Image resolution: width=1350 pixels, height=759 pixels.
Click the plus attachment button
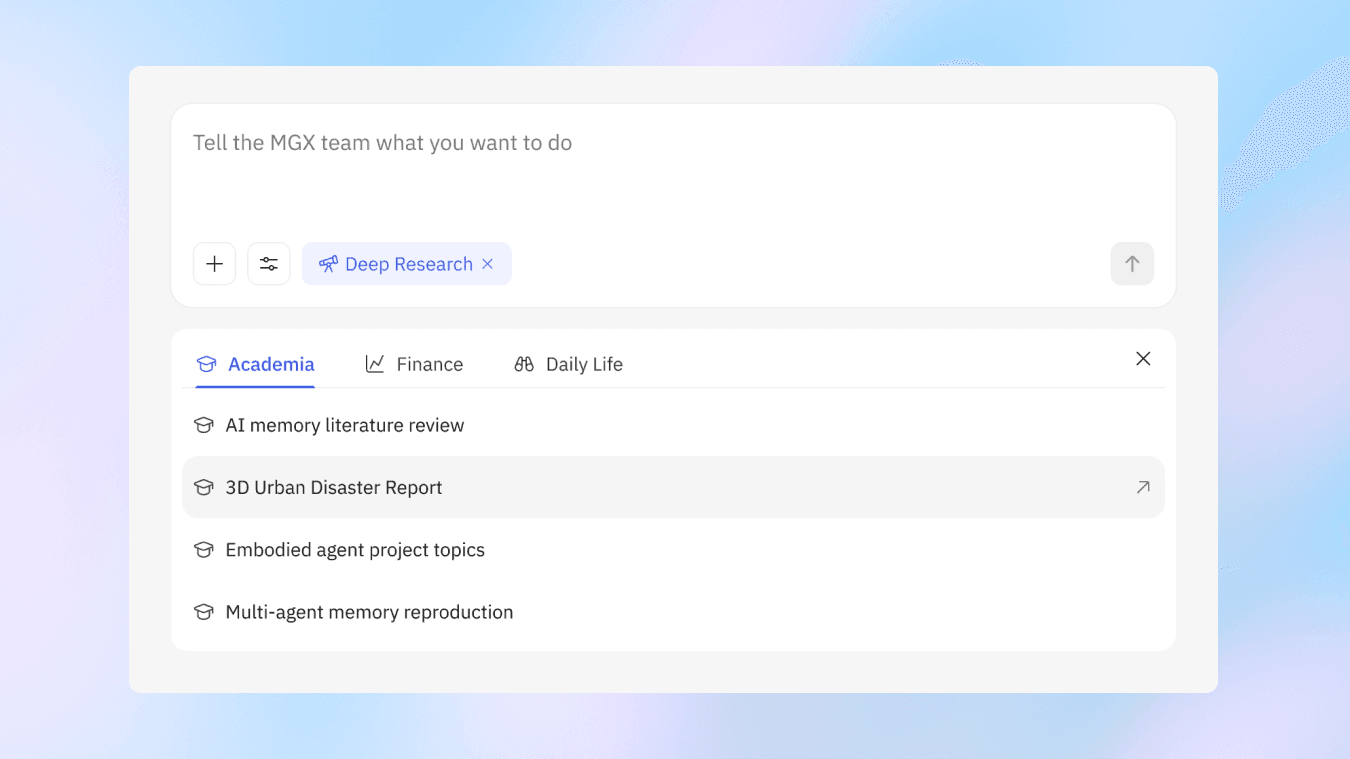click(x=214, y=264)
